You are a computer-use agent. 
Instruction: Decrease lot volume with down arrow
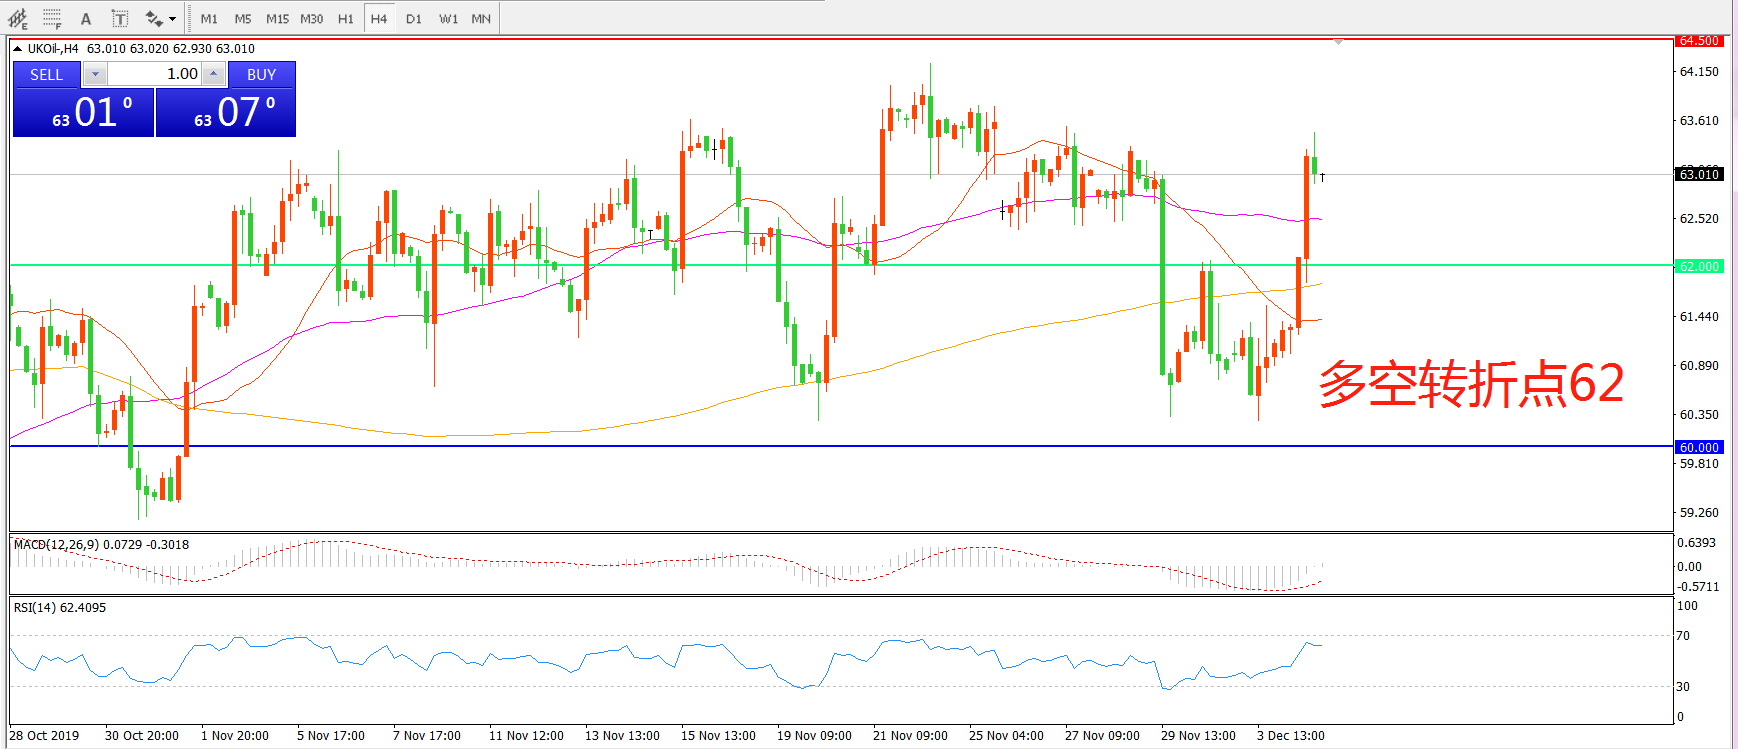(x=95, y=74)
